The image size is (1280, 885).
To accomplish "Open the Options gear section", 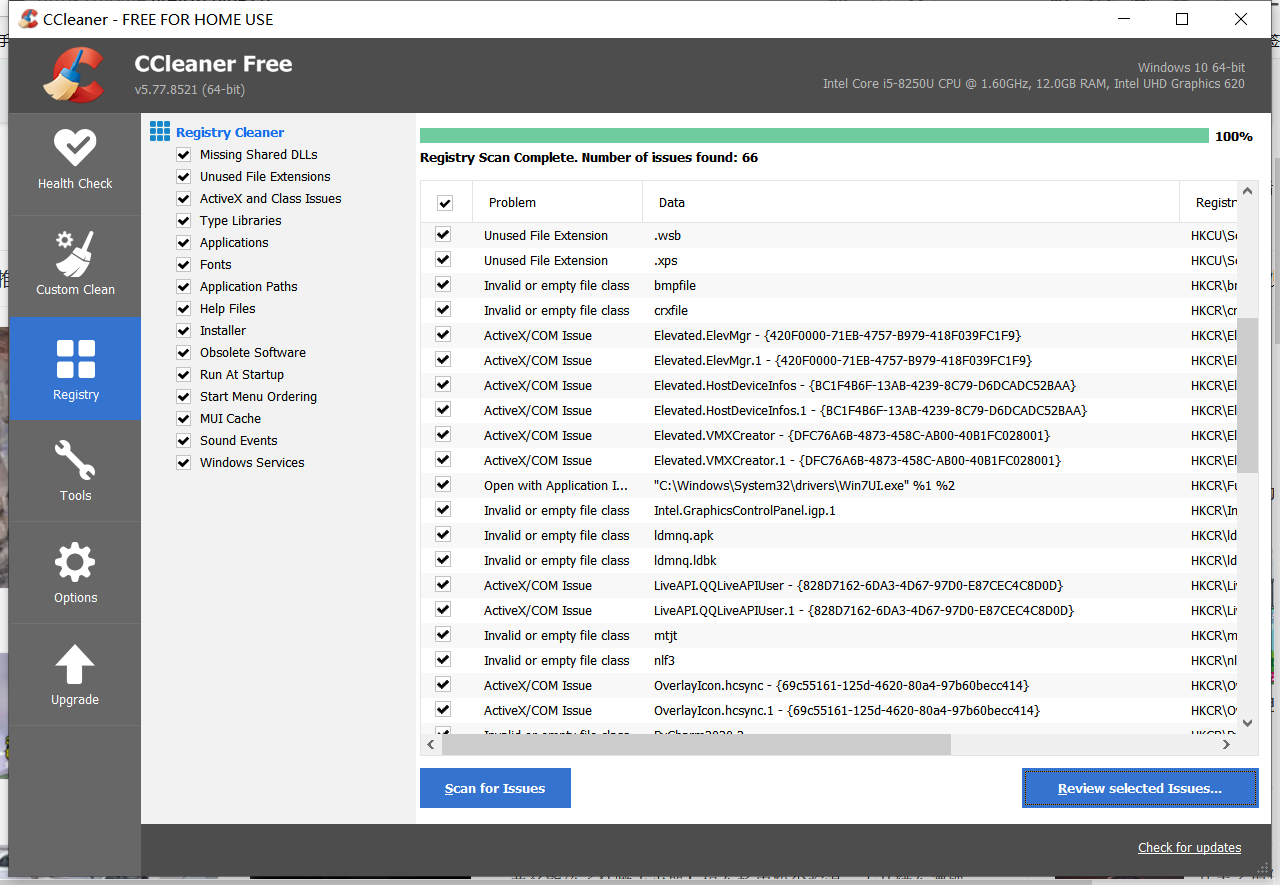I will click(x=75, y=573).
